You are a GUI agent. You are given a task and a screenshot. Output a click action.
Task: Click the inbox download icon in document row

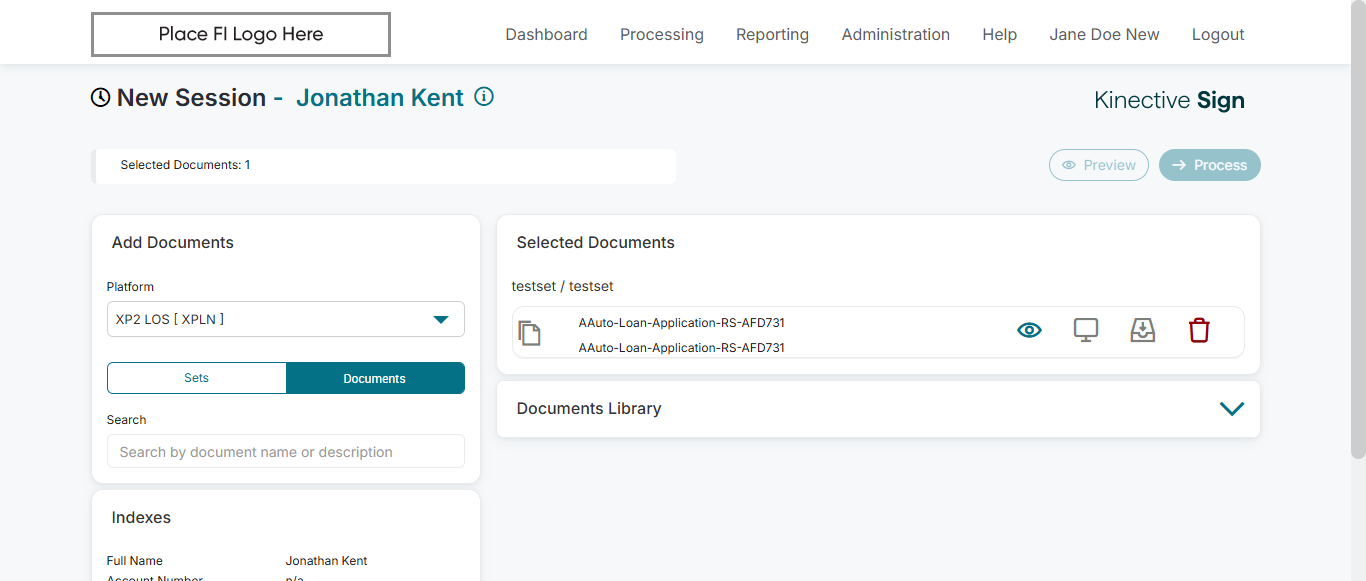(1143, 330)
